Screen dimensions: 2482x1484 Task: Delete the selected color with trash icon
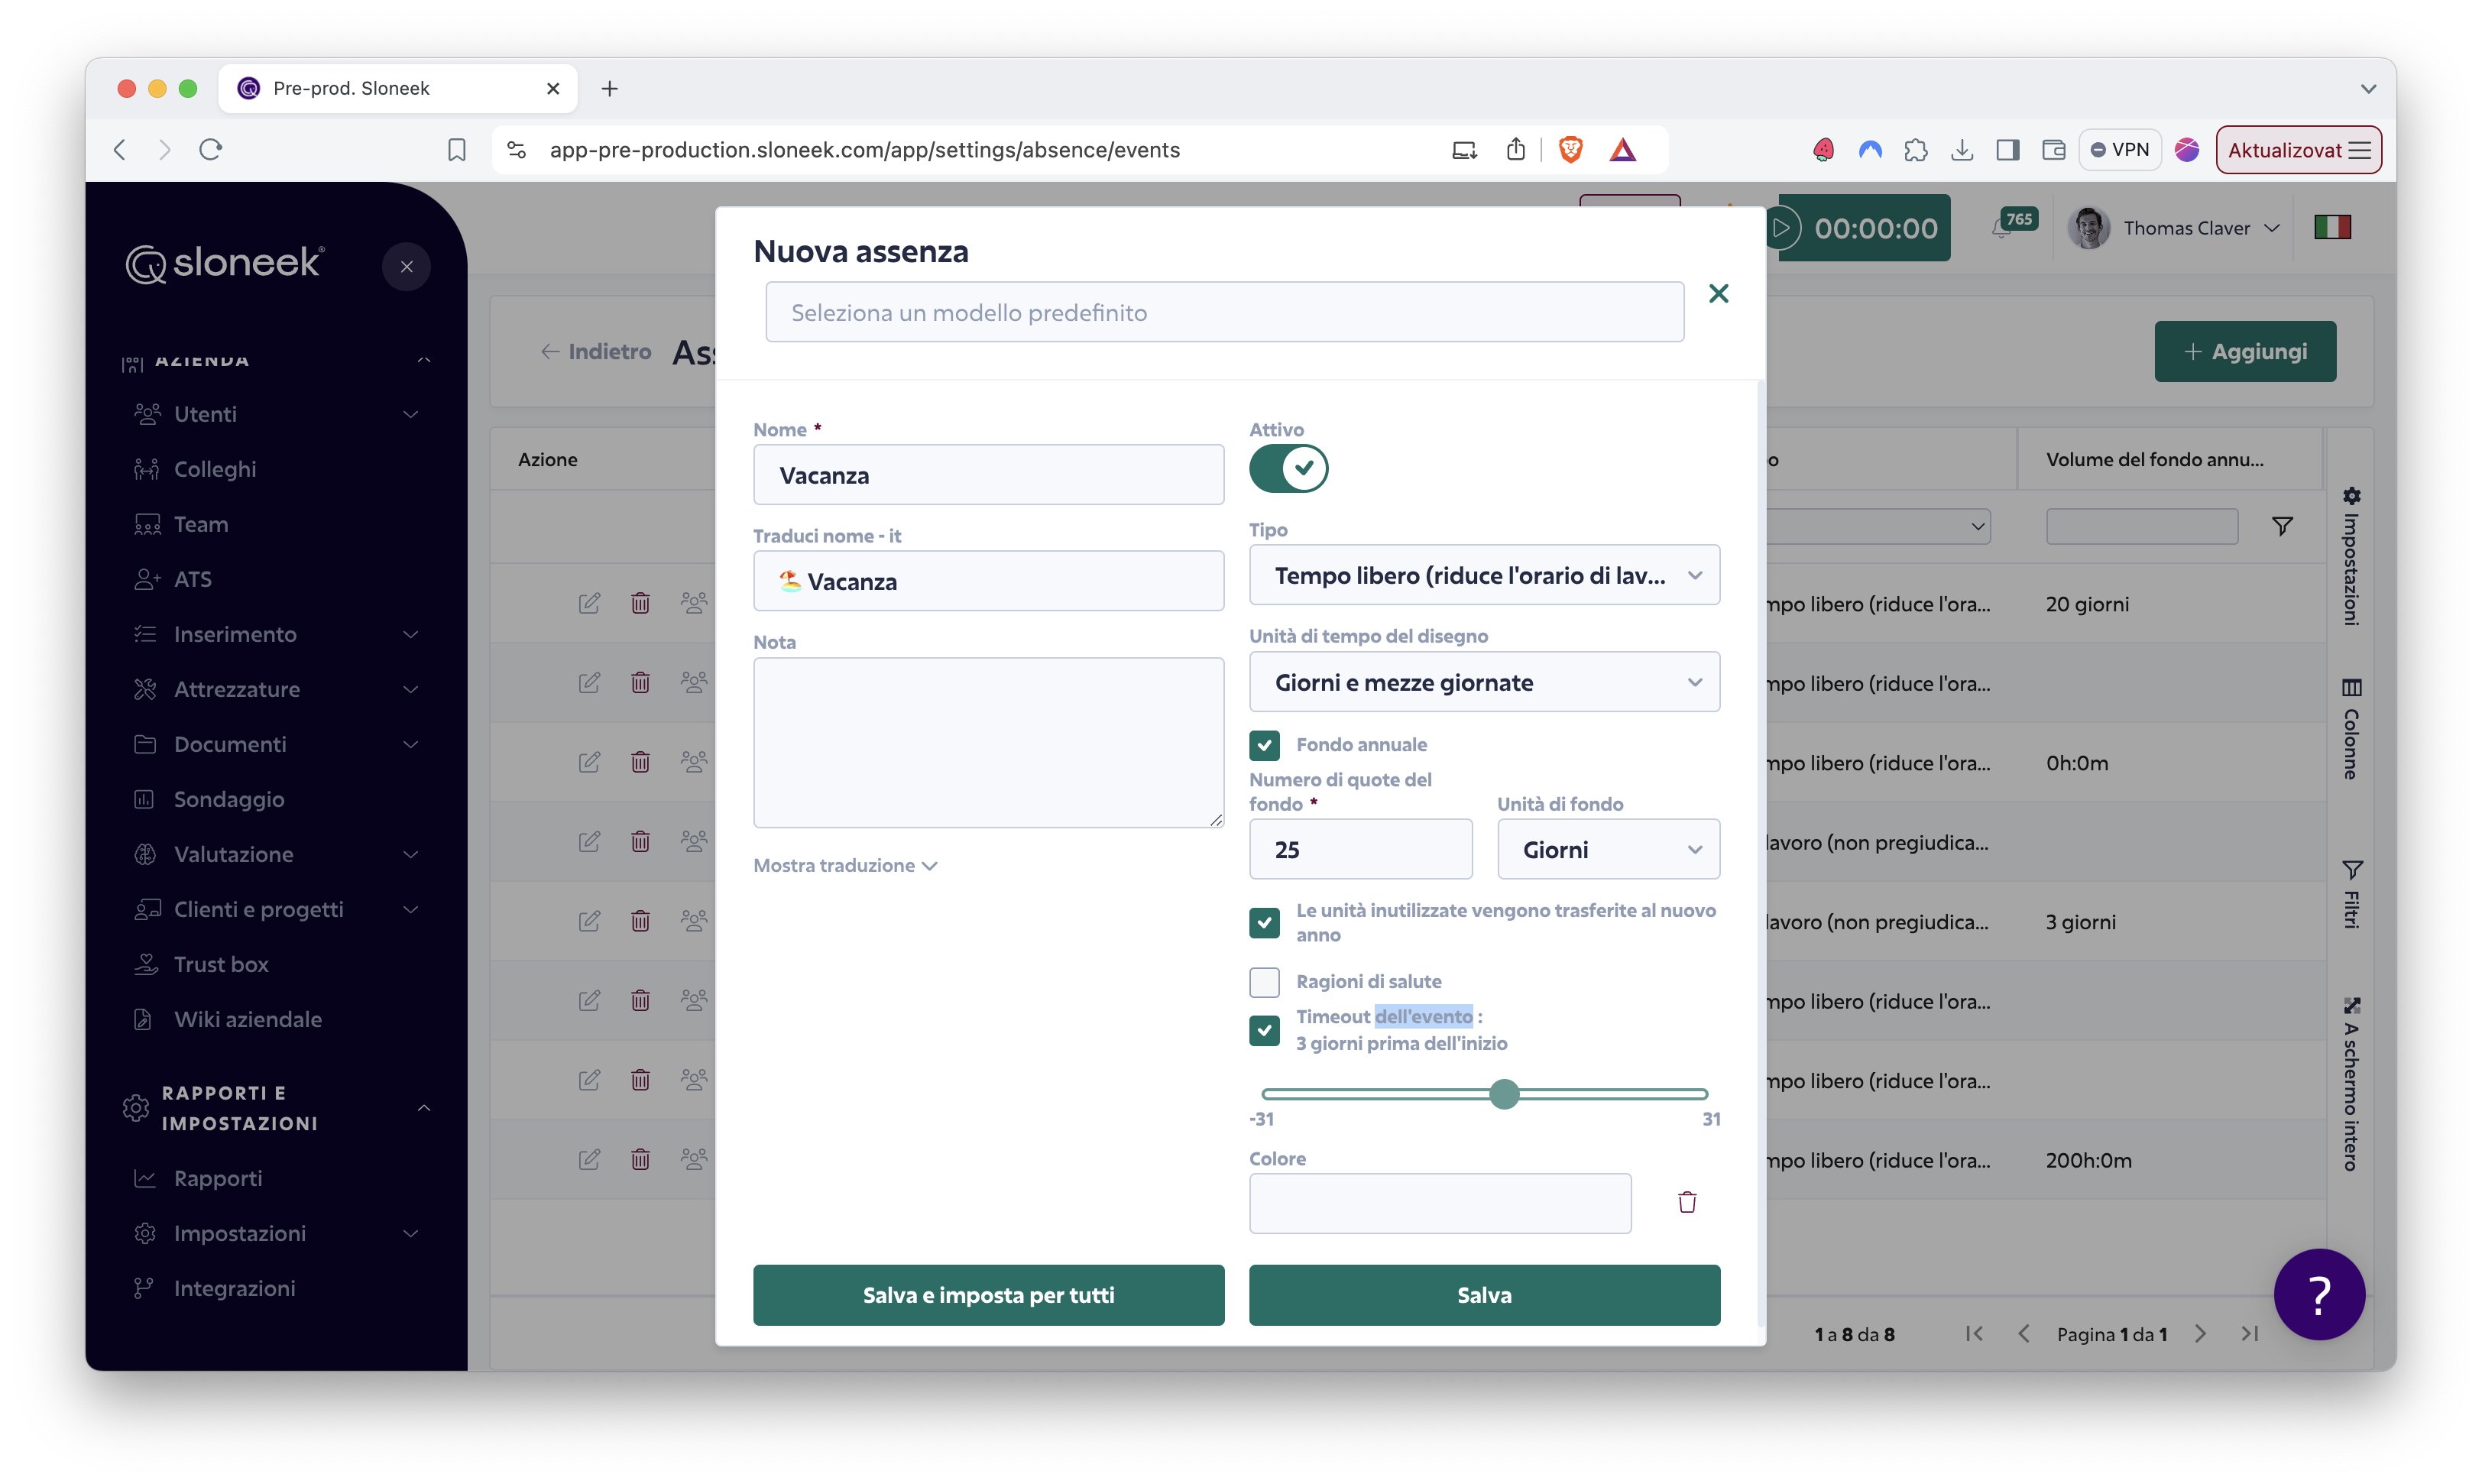[x=1687, y=1202]
